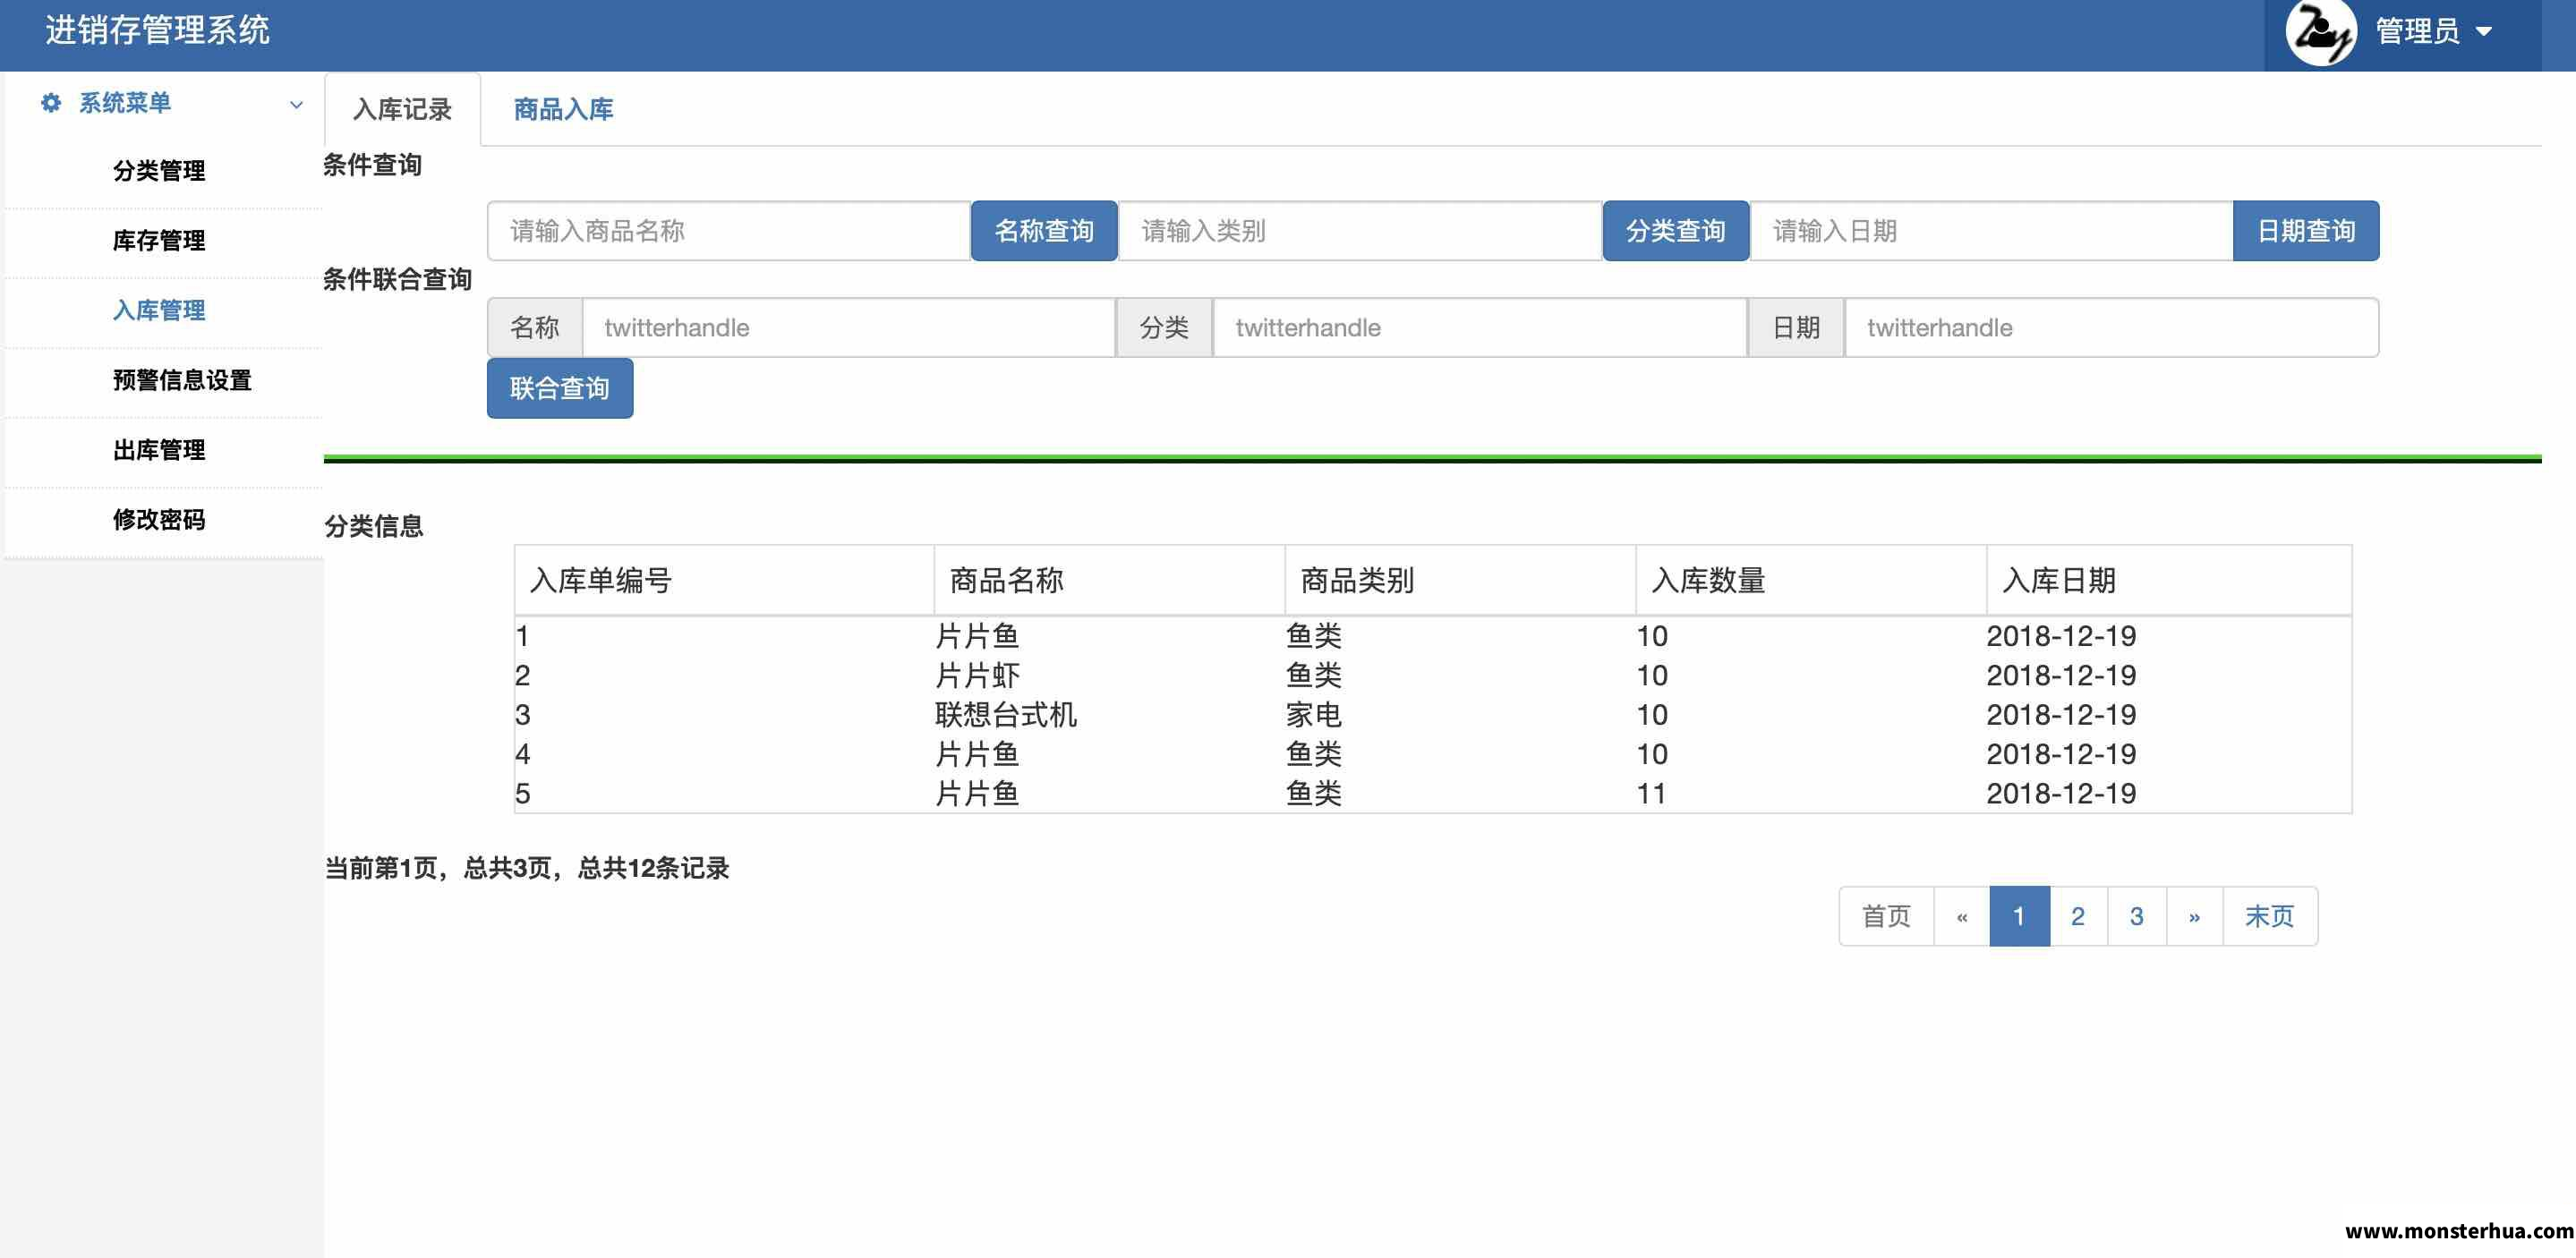Click the administrator avatar image

[x=2320, y=32]
